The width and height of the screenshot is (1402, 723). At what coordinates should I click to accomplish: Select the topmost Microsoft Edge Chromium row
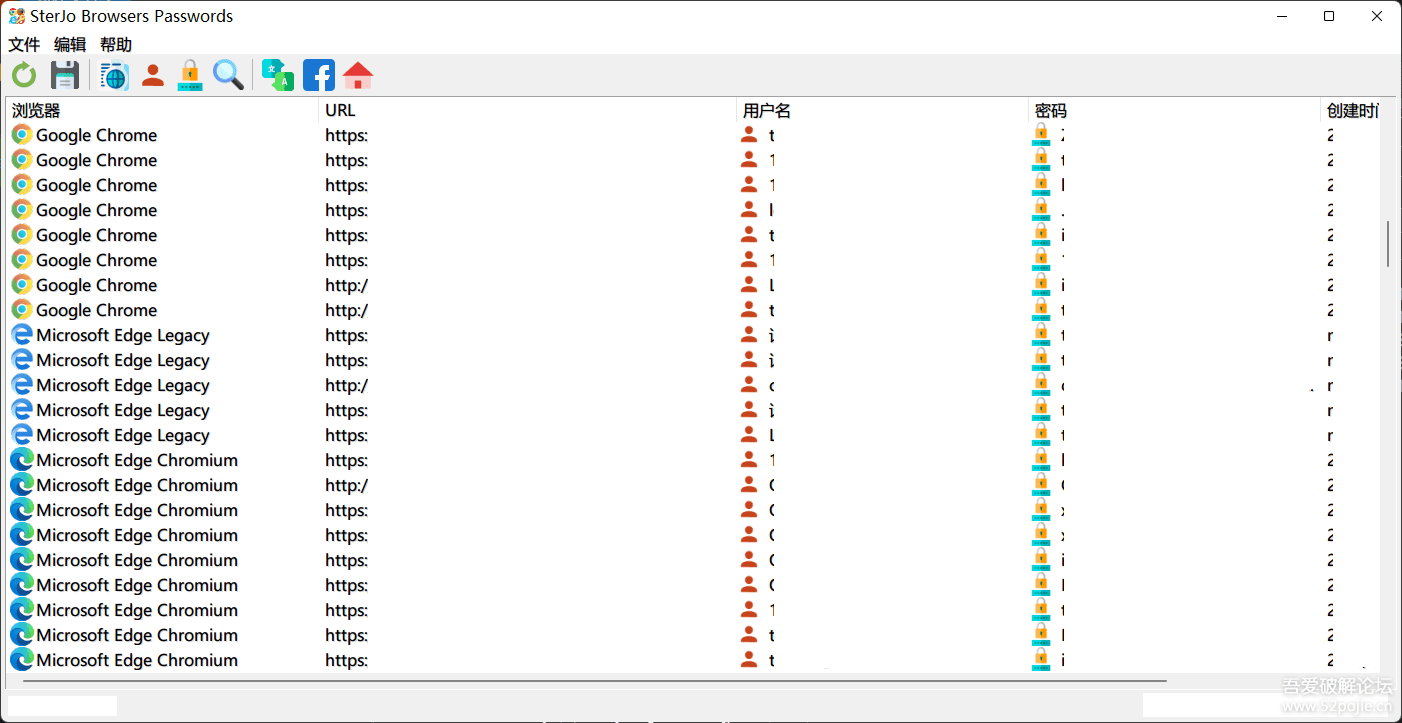point(693,460)
